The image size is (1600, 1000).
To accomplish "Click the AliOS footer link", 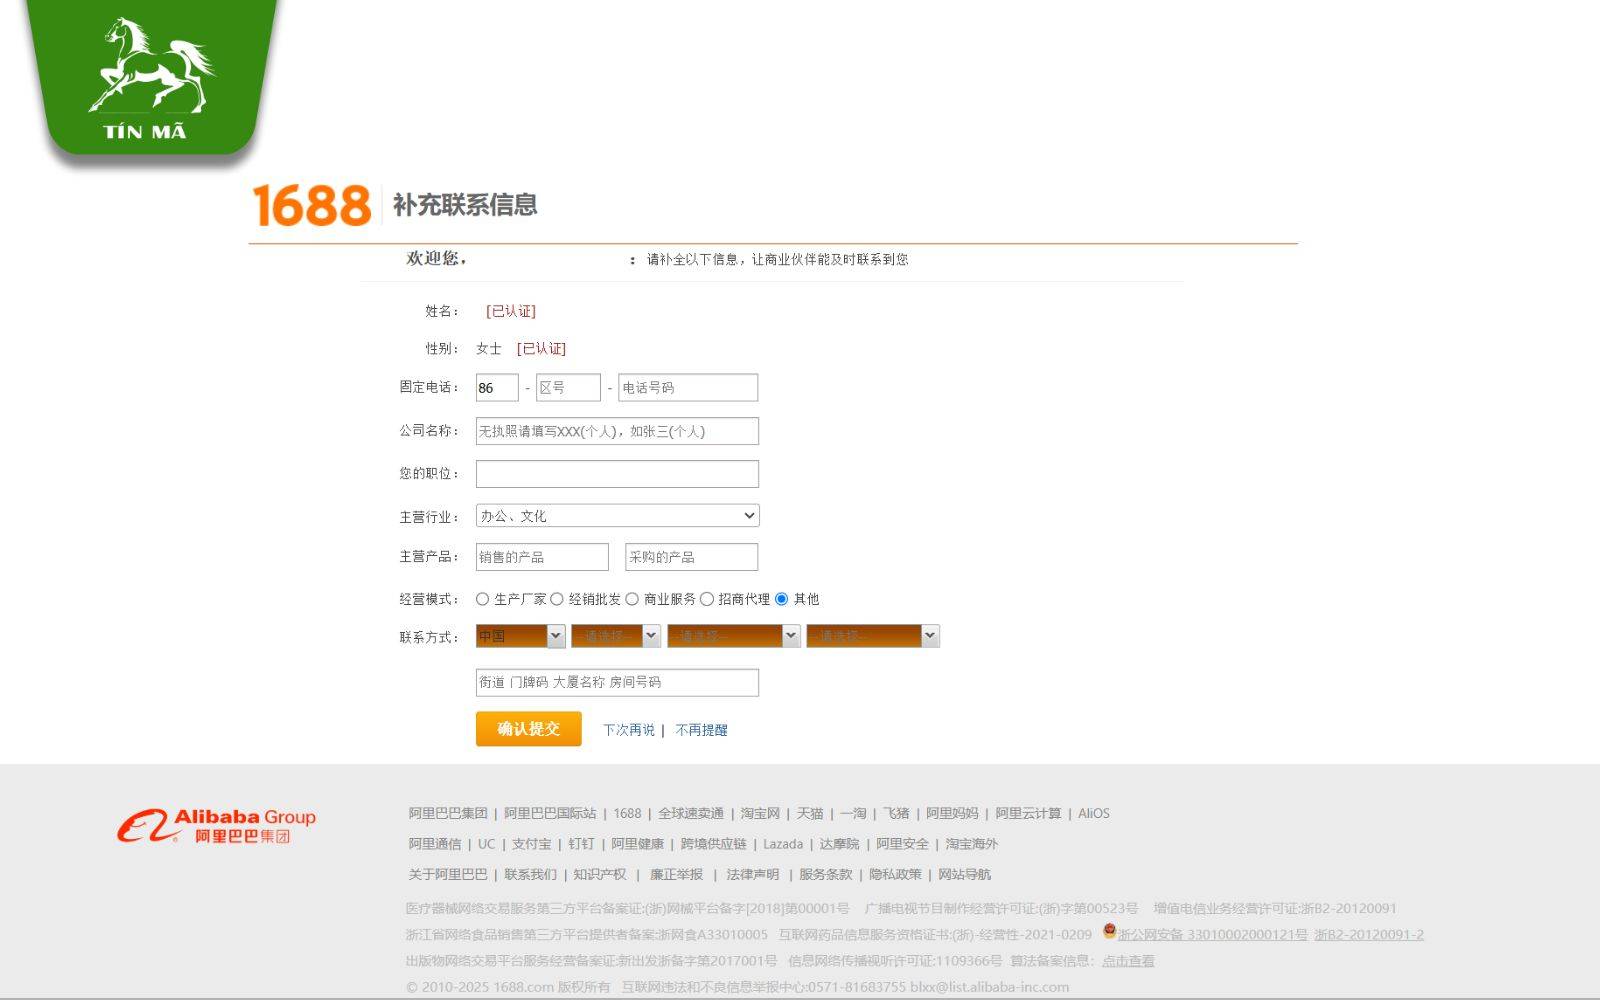I will (1093, 813).
